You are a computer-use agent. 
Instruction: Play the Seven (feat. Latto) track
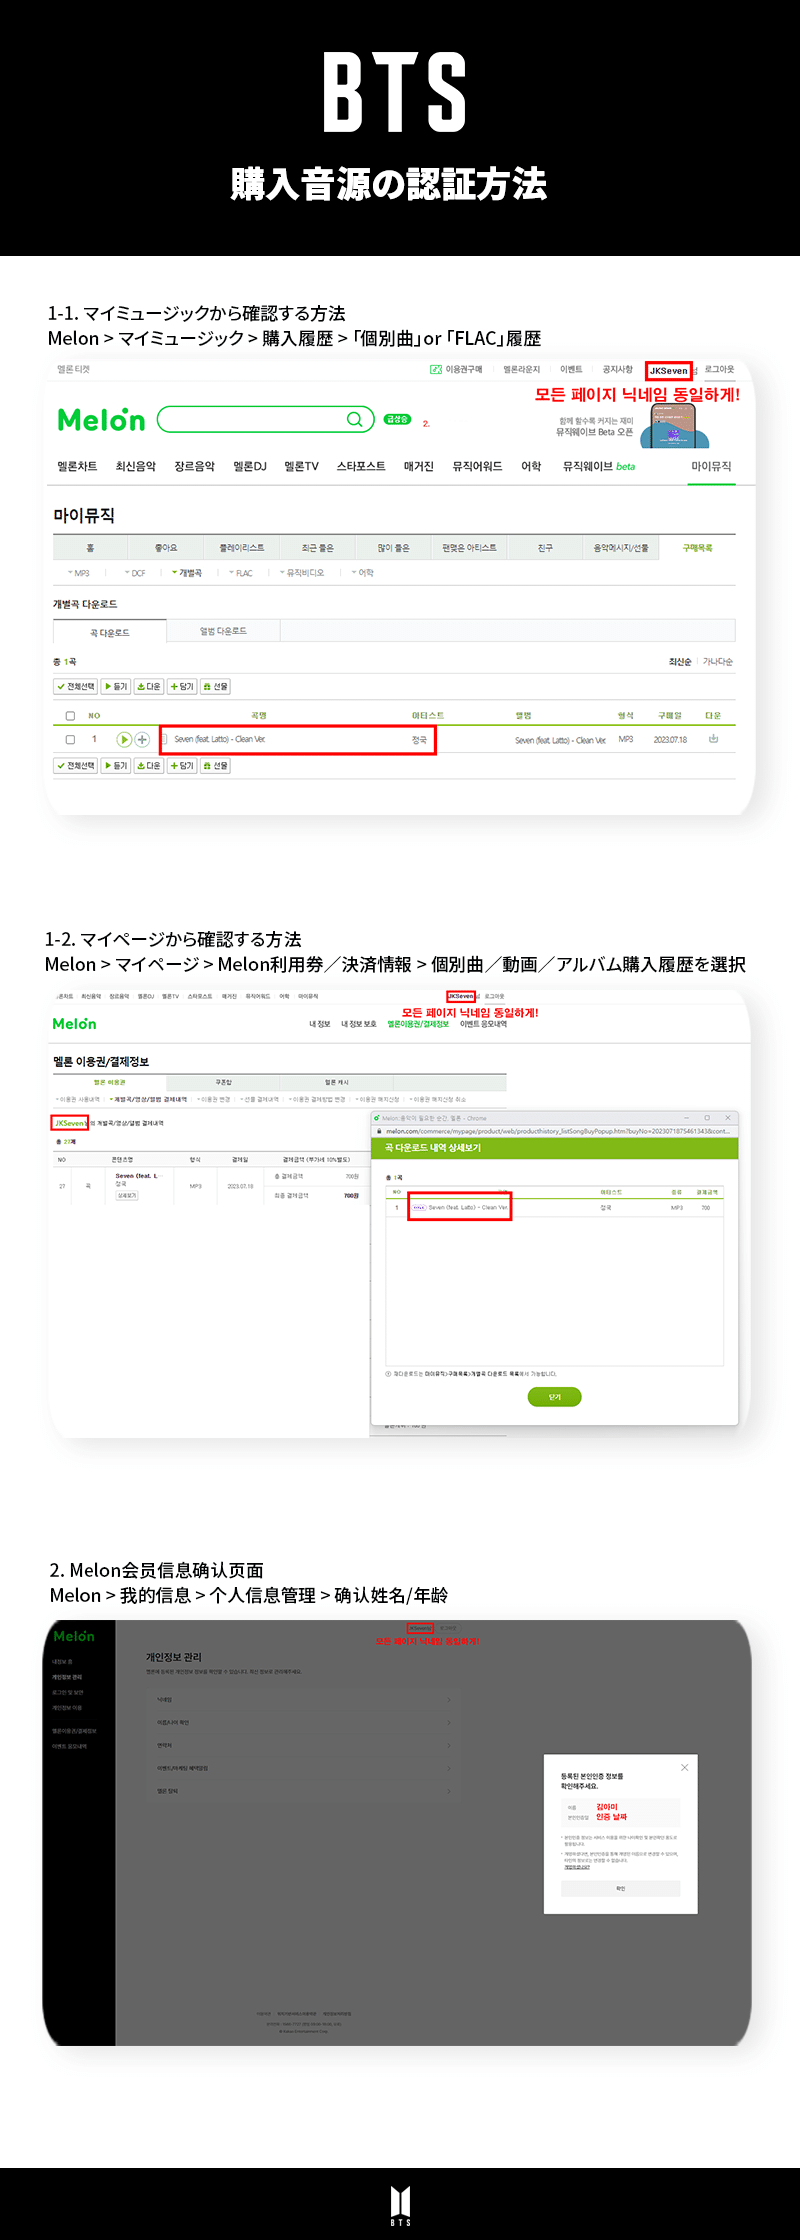[x=124, y=739]
